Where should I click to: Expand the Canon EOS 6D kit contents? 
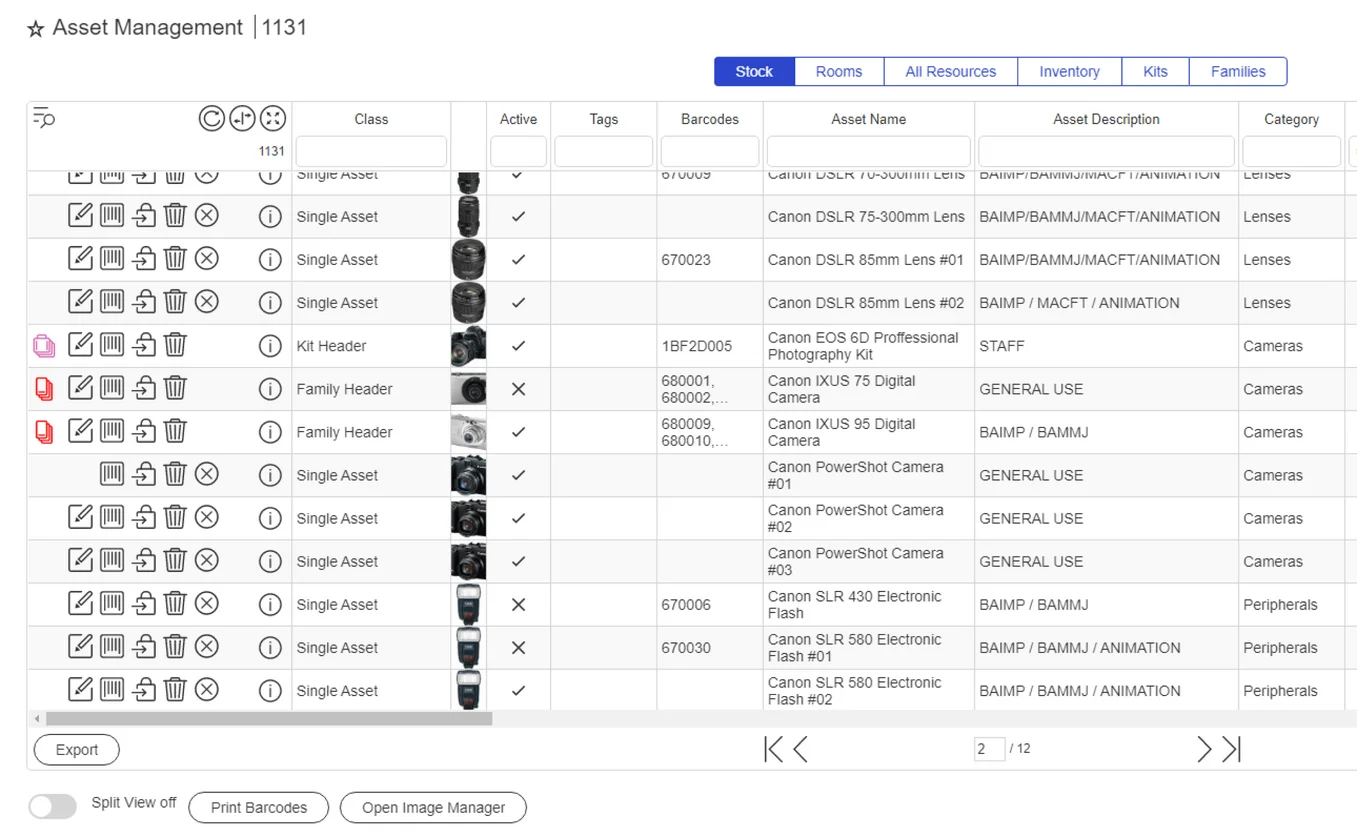(x=44, y=346)
